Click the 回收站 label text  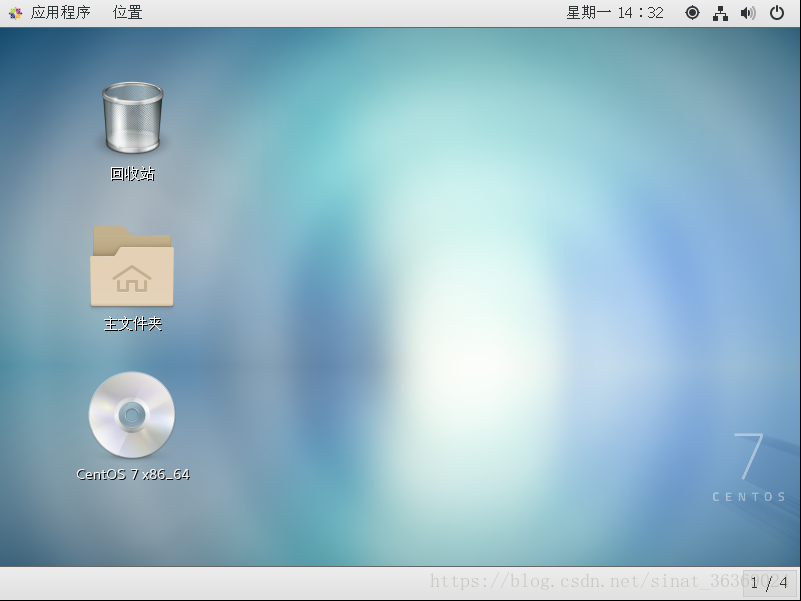coord(132,174)
